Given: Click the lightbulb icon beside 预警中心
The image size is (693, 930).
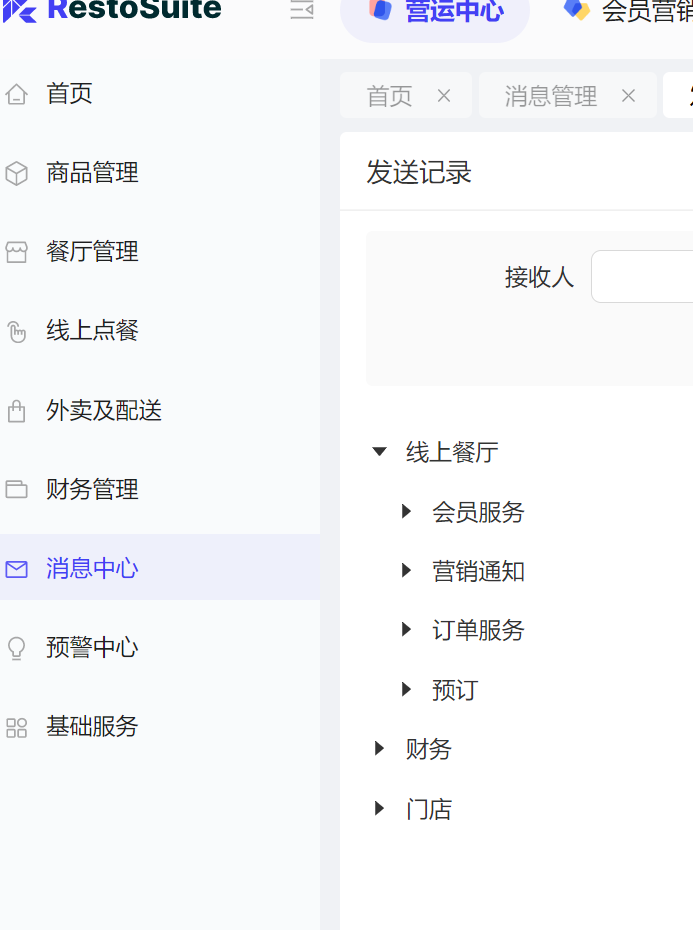Looking at the screenshot, I should (16, 648).
